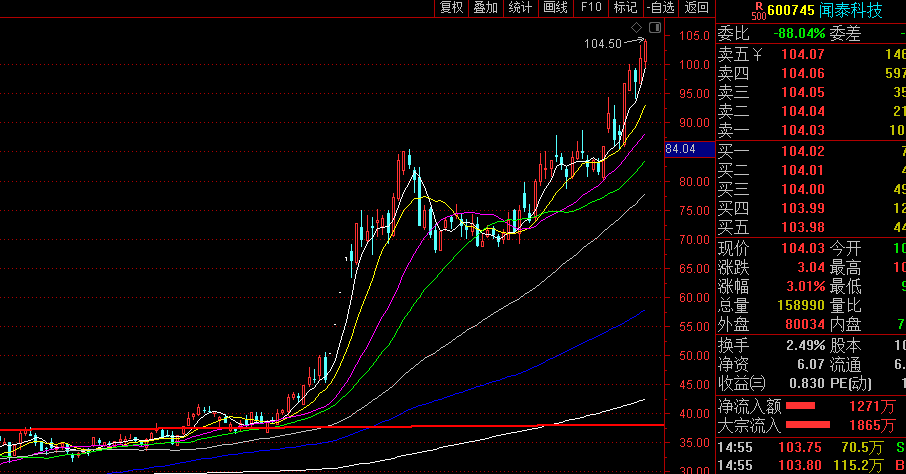Click the 净资 value 6.07
The height and width of the screenshot is (474, 906).
pos(811,365)
